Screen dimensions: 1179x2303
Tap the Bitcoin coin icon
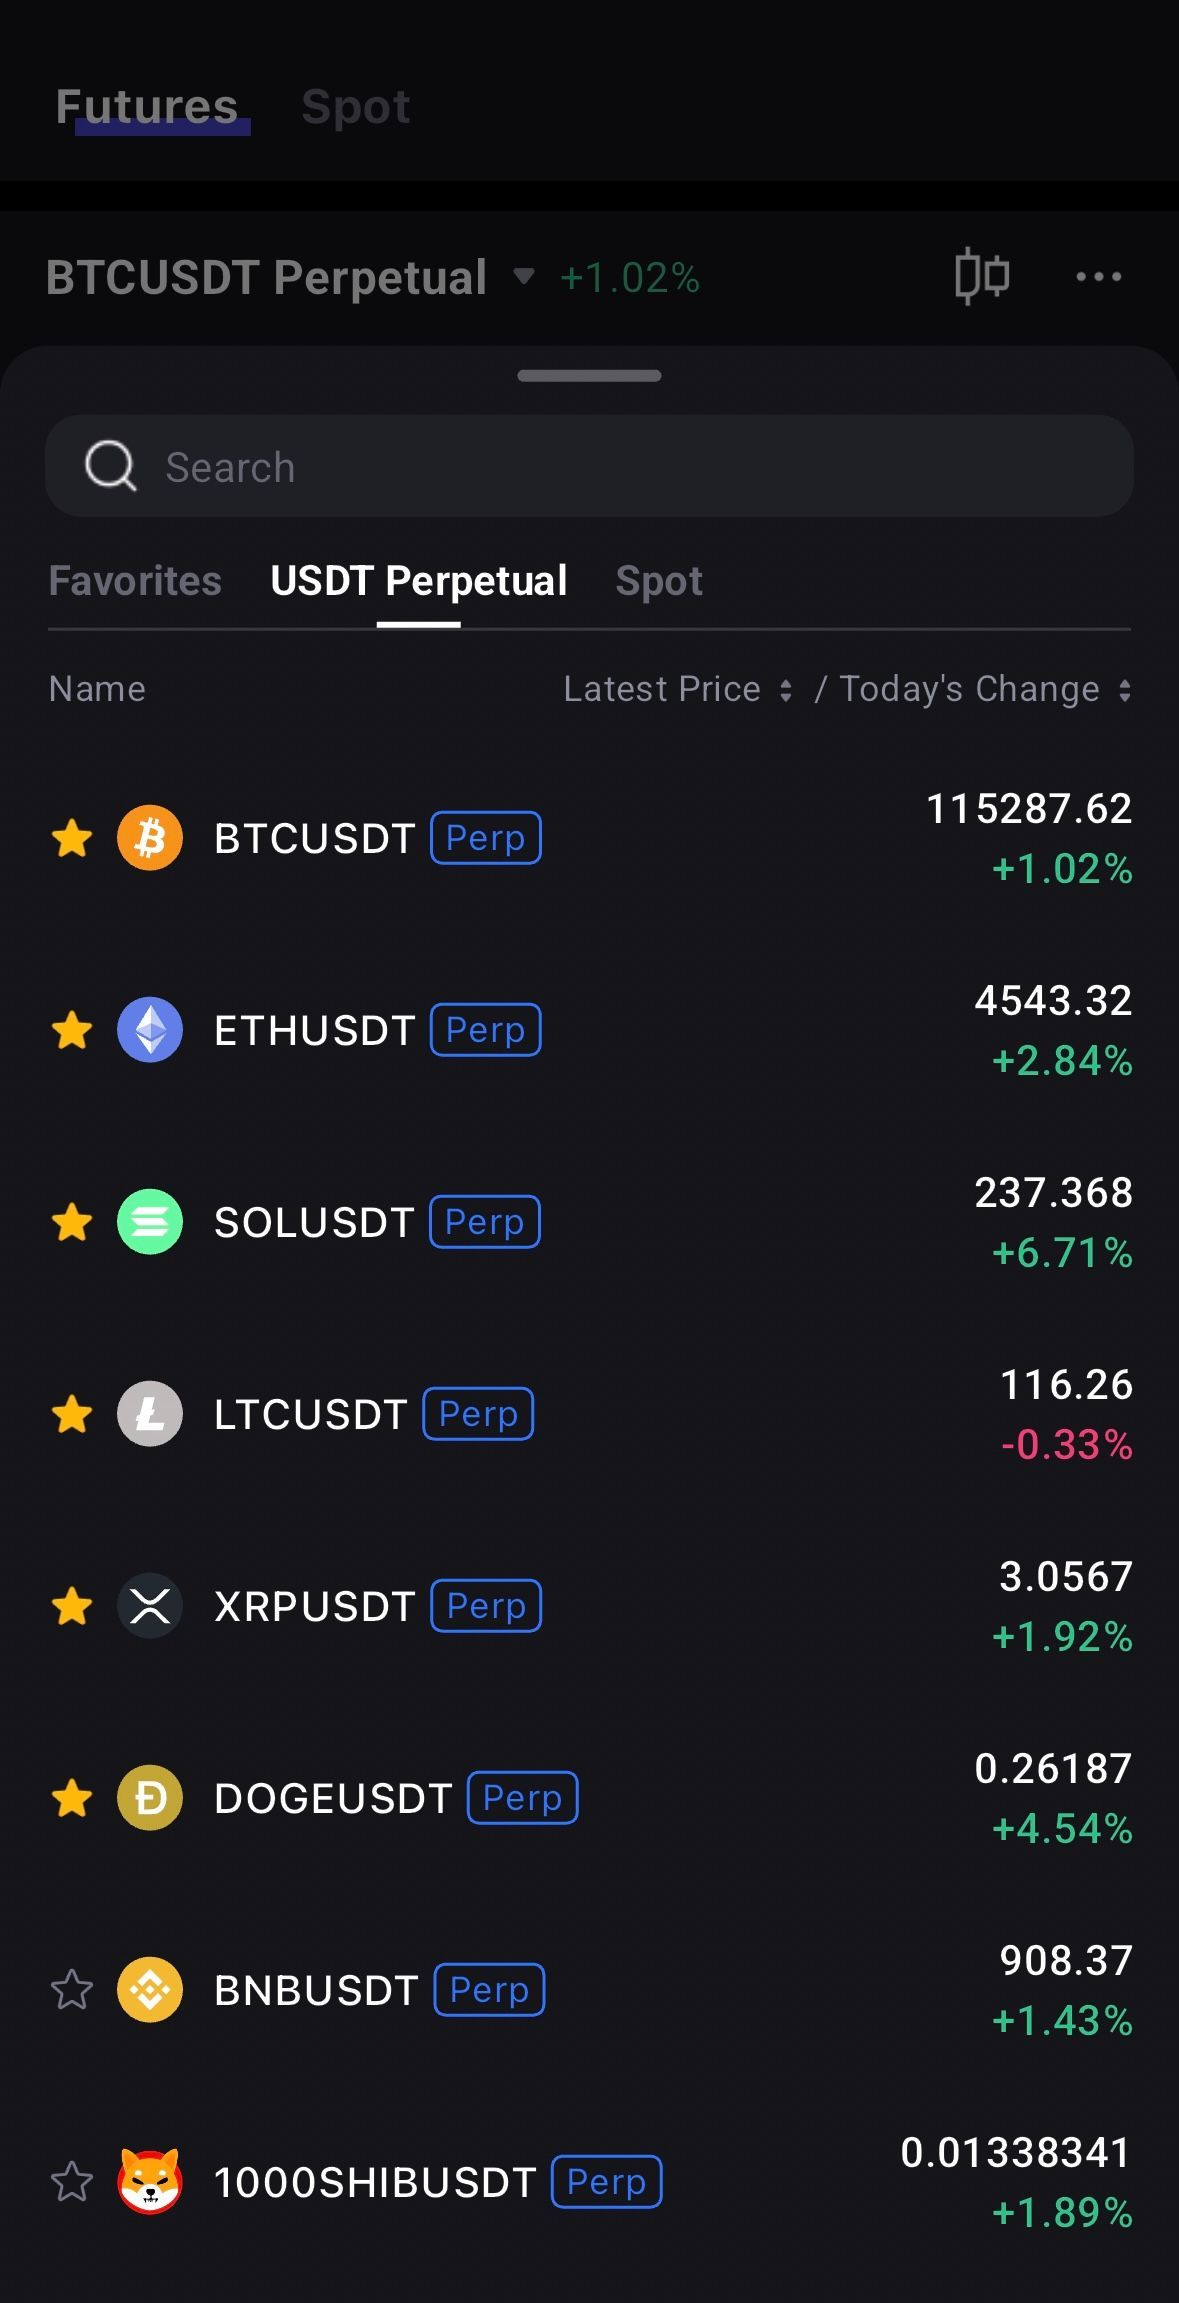[150, 838]
